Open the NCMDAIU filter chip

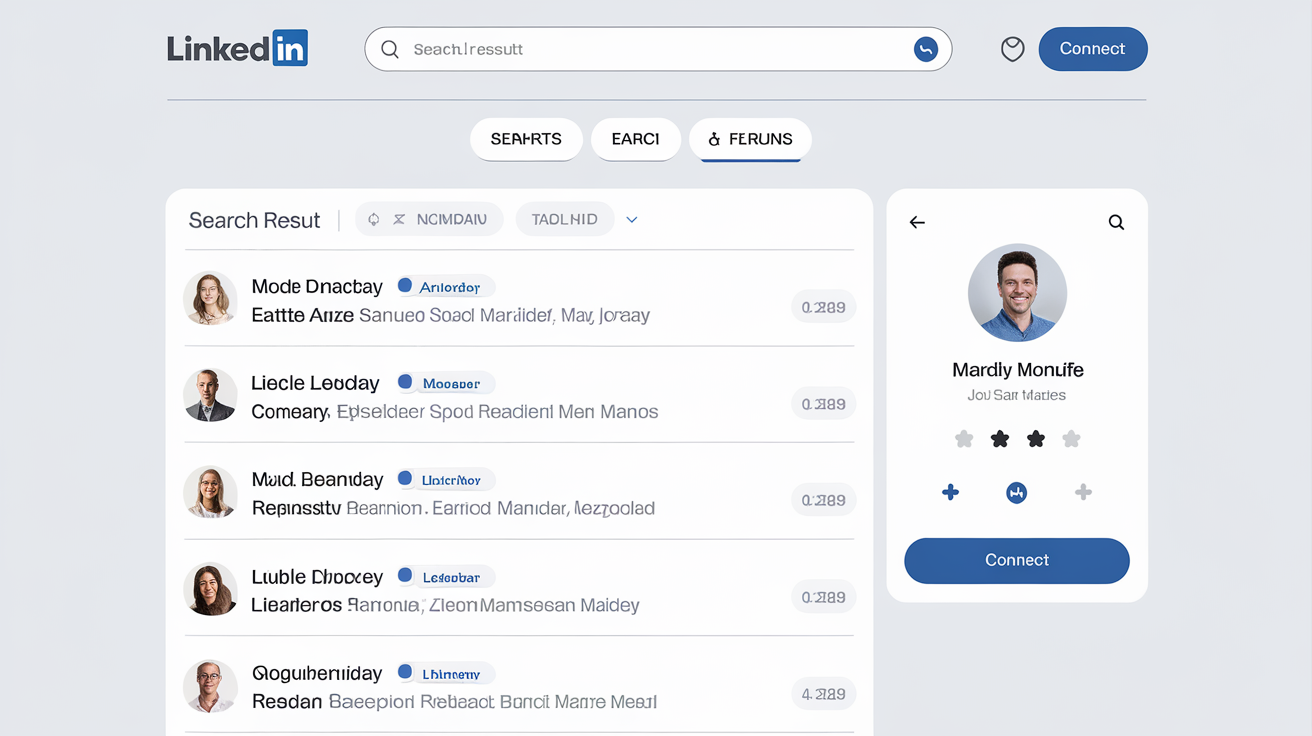click(x=429, y=219)
